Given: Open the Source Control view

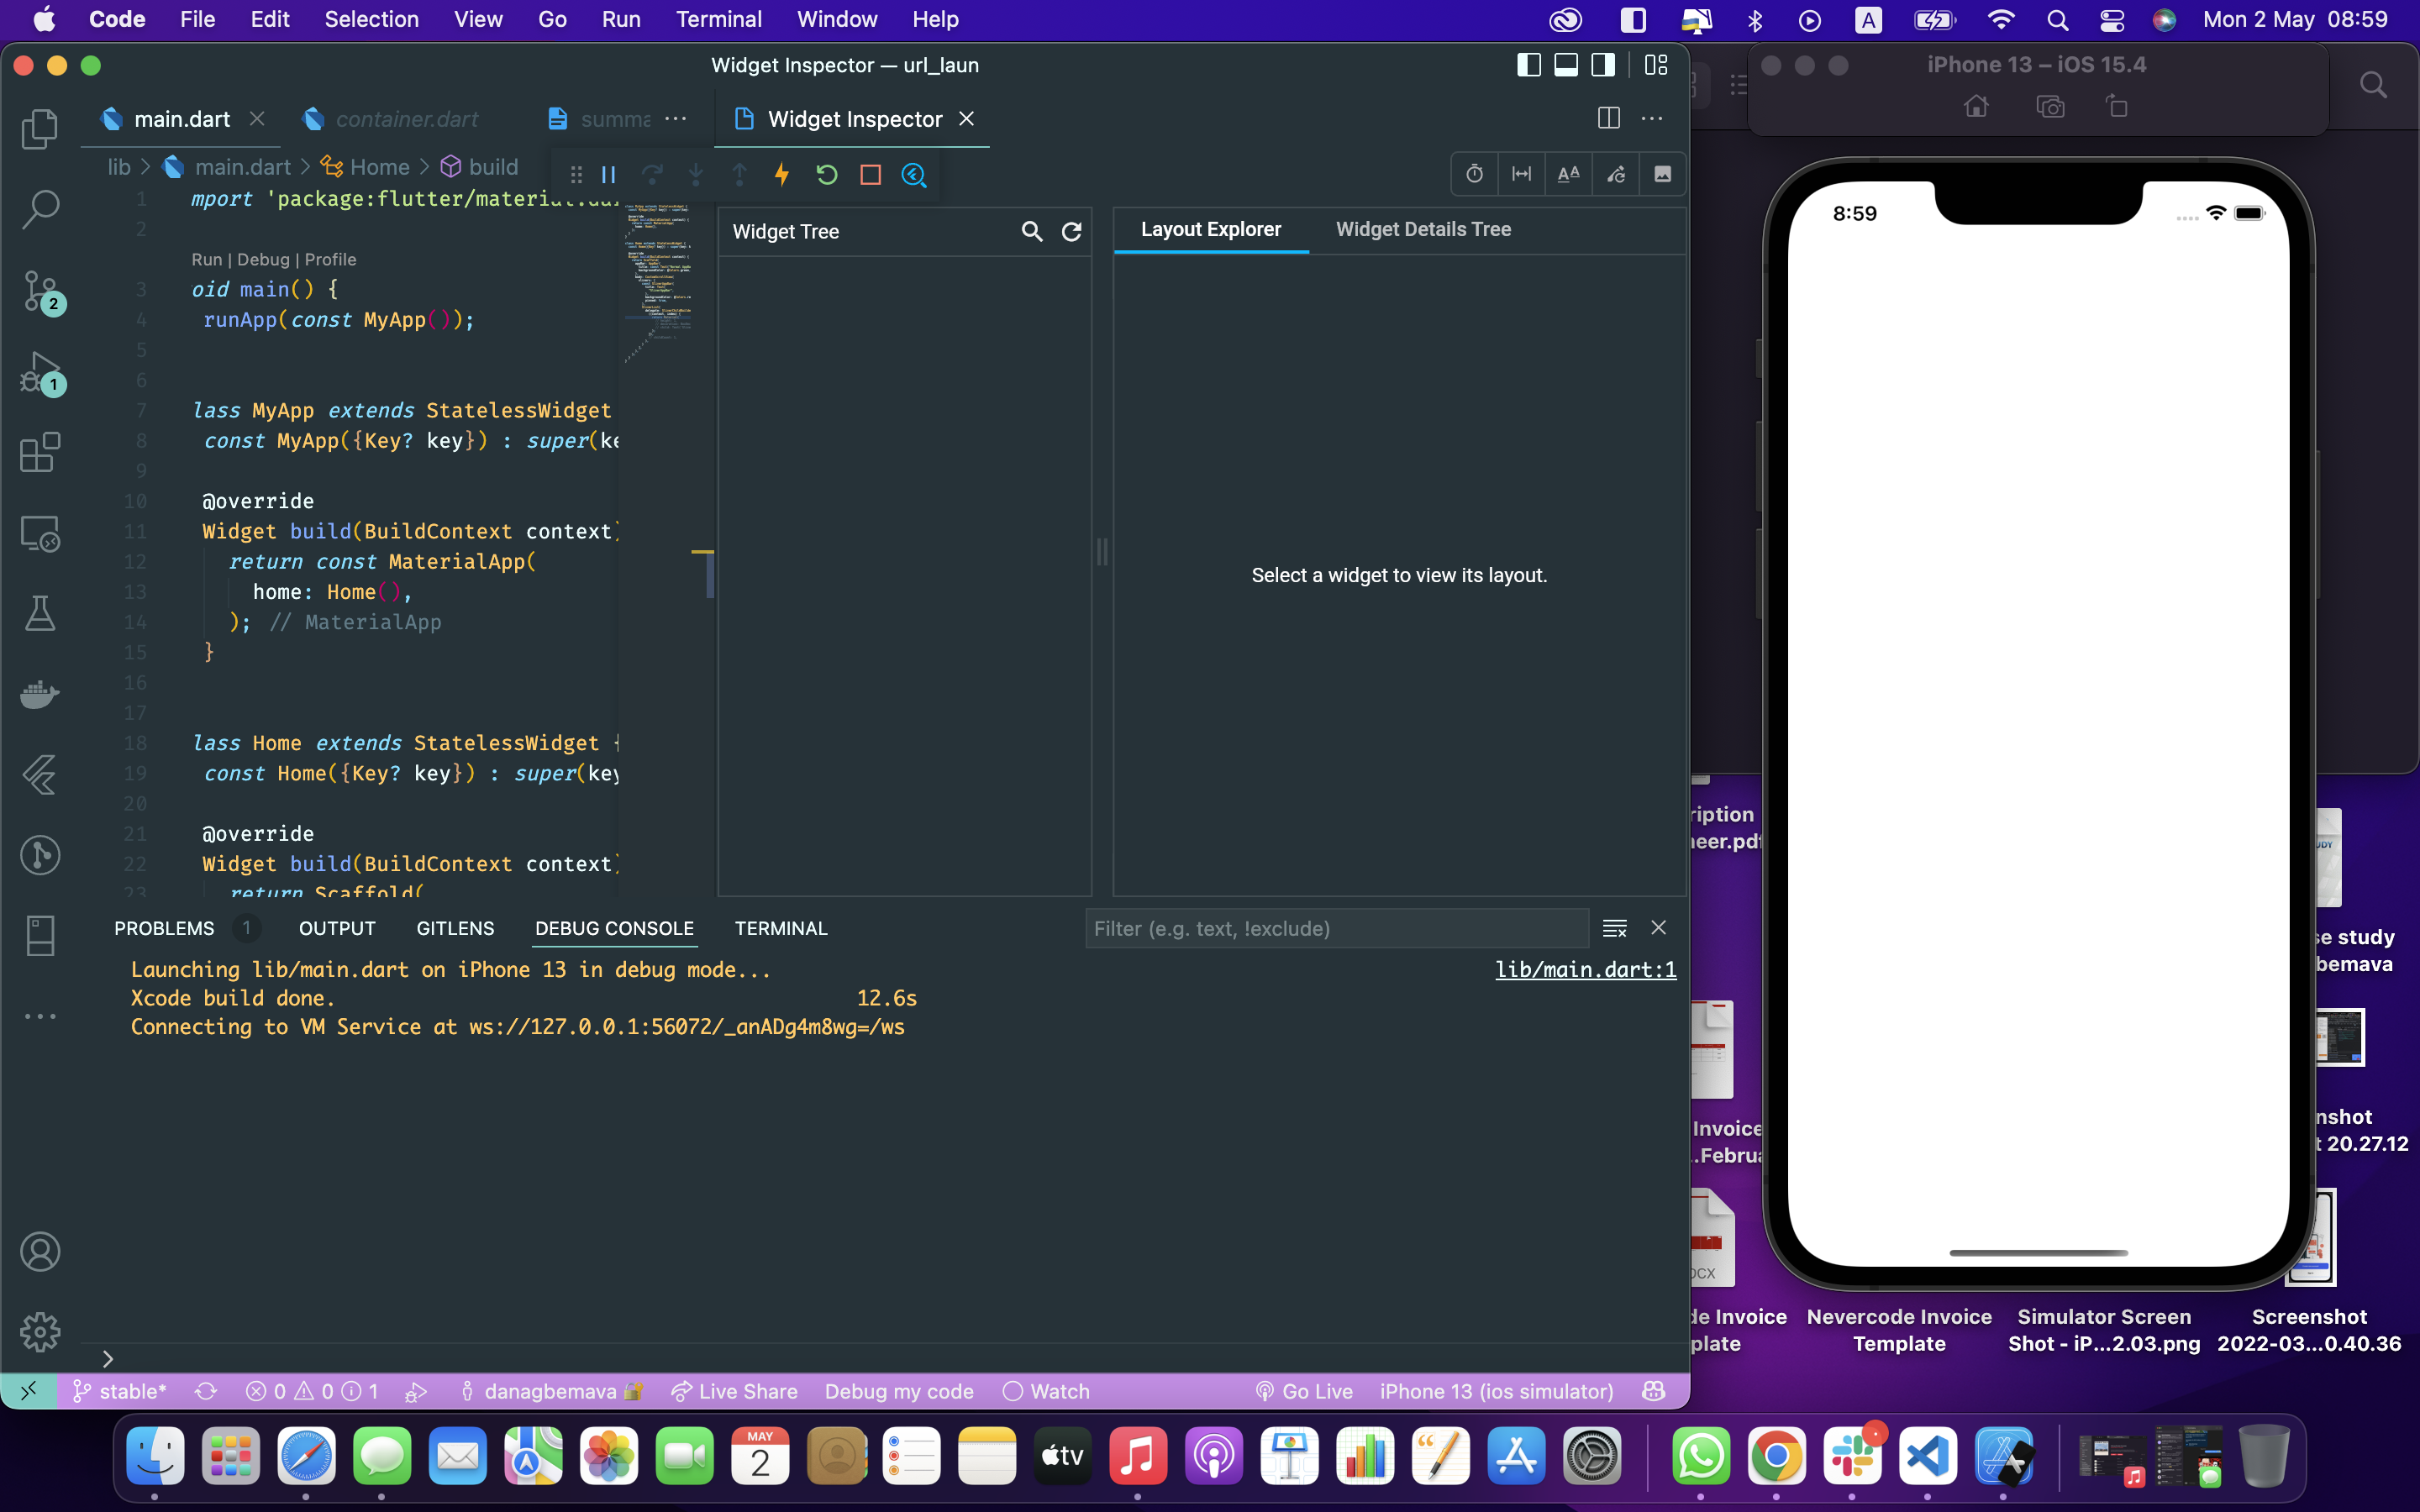Looking at the screenshot, I should tap(40, 290).
